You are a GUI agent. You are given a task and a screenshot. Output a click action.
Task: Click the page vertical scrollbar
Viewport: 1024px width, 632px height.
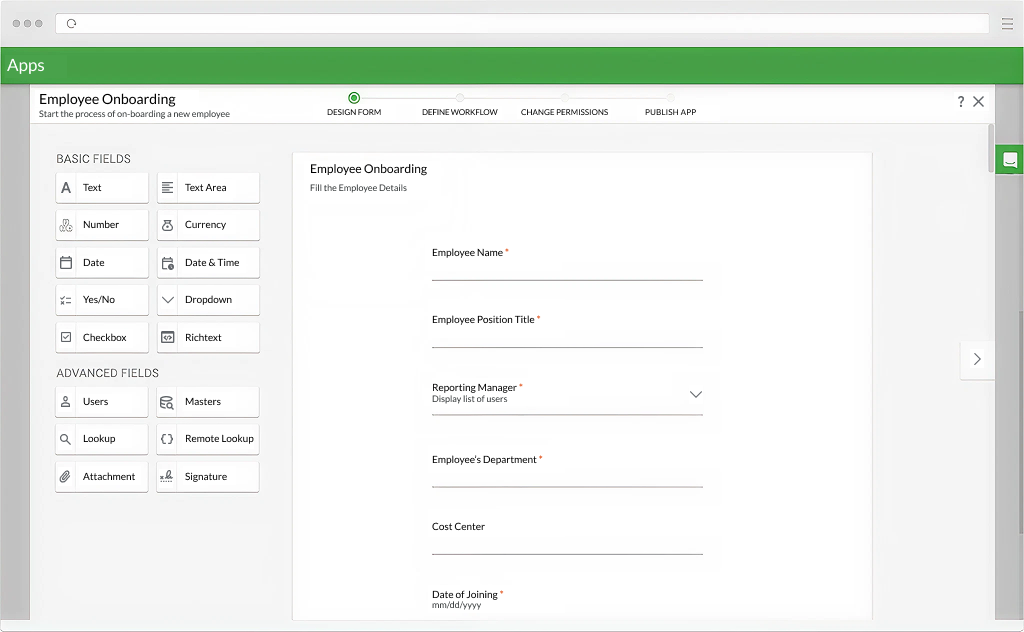pos(991,148)
